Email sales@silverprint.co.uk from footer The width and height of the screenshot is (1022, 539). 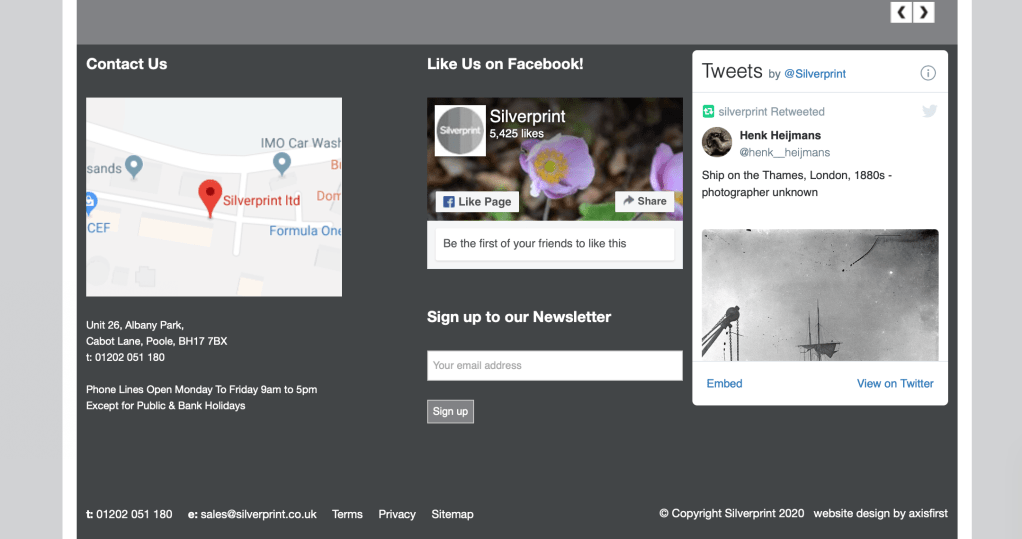258,514
